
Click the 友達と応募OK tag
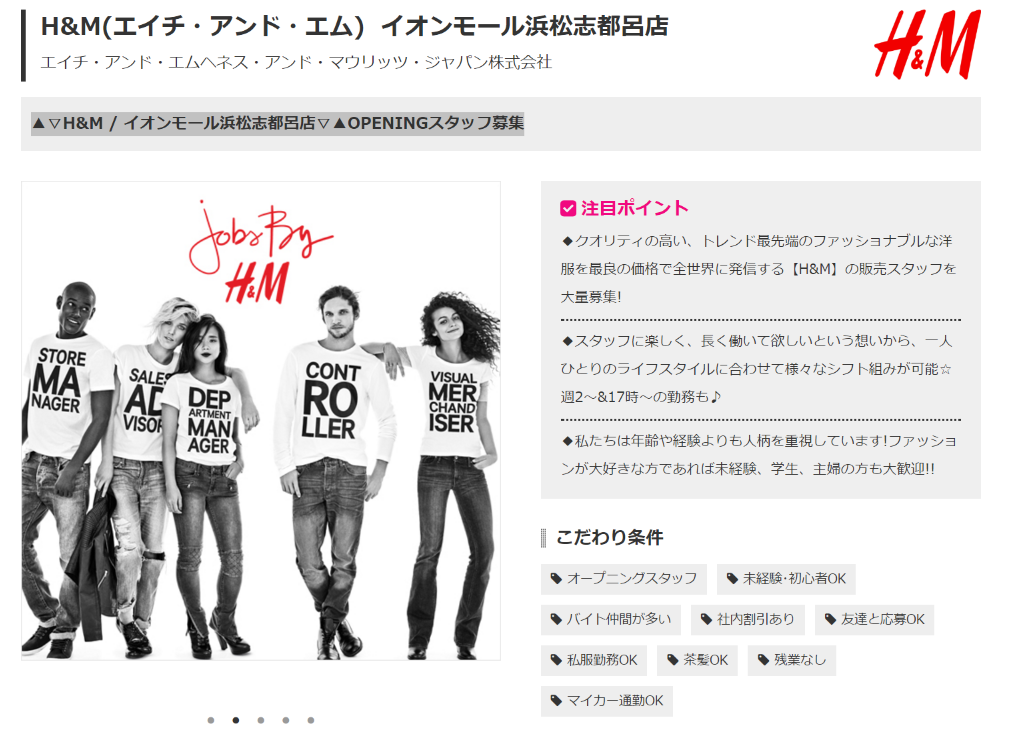874,619
